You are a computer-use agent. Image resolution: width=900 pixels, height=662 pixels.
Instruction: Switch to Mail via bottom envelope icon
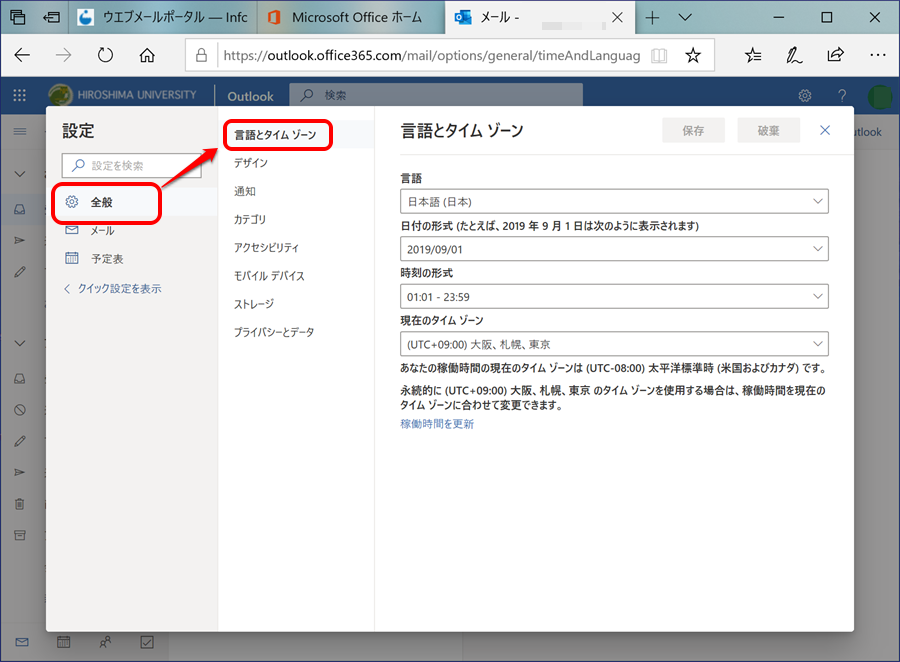[x=22, y=642]
